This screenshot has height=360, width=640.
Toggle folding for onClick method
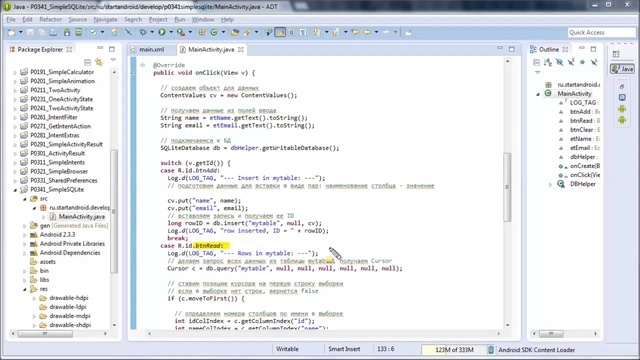pyautogui.click(x=142, y=65)
